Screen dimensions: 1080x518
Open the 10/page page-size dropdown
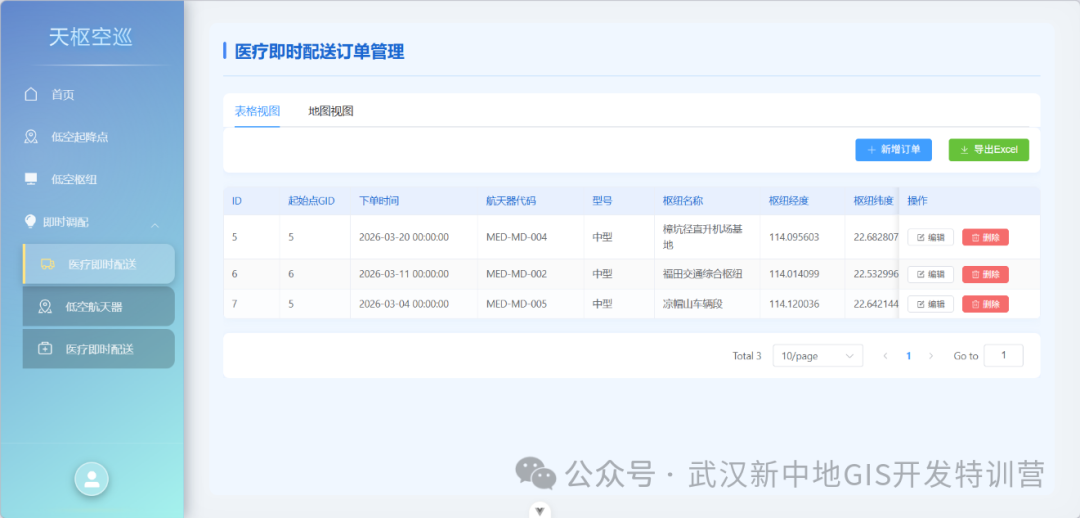[818, 355]
